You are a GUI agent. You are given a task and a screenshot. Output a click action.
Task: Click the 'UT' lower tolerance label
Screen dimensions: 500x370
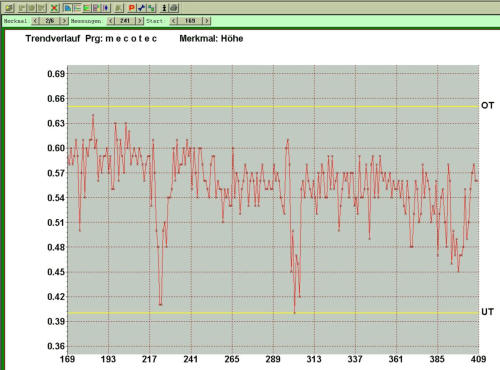pyautogui.click(x=487, y=312)
